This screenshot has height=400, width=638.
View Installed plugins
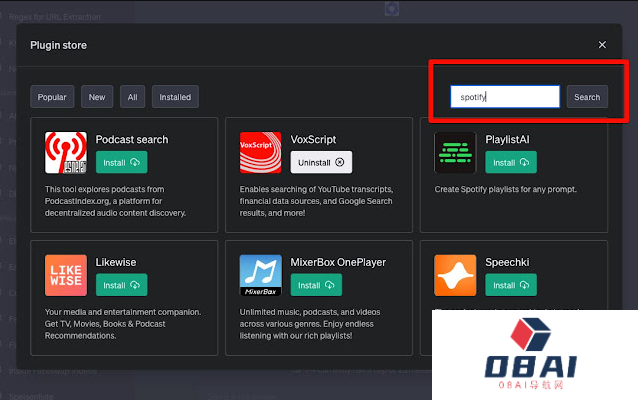(175, 97)
